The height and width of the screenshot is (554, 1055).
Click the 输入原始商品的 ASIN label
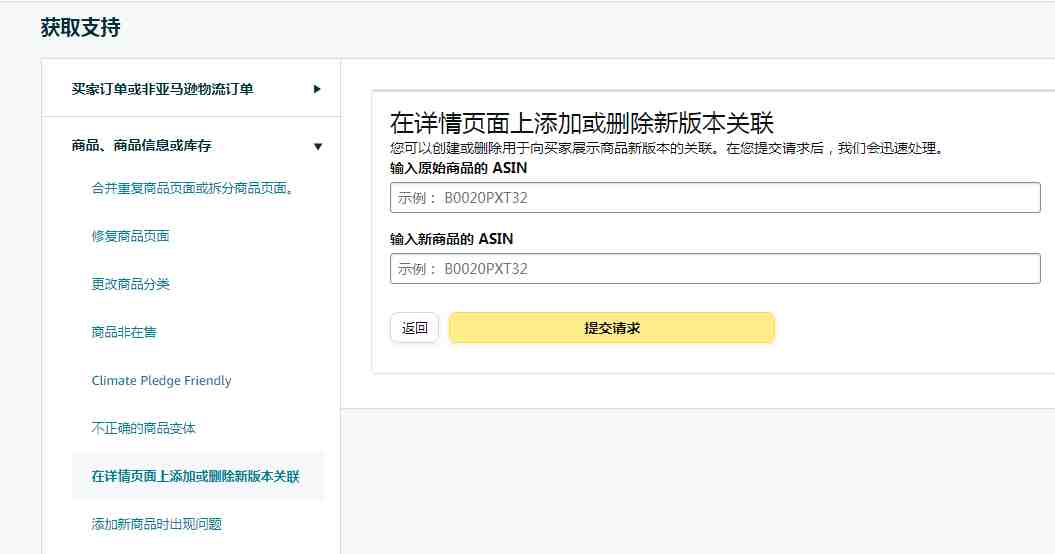tap(458, 168)
